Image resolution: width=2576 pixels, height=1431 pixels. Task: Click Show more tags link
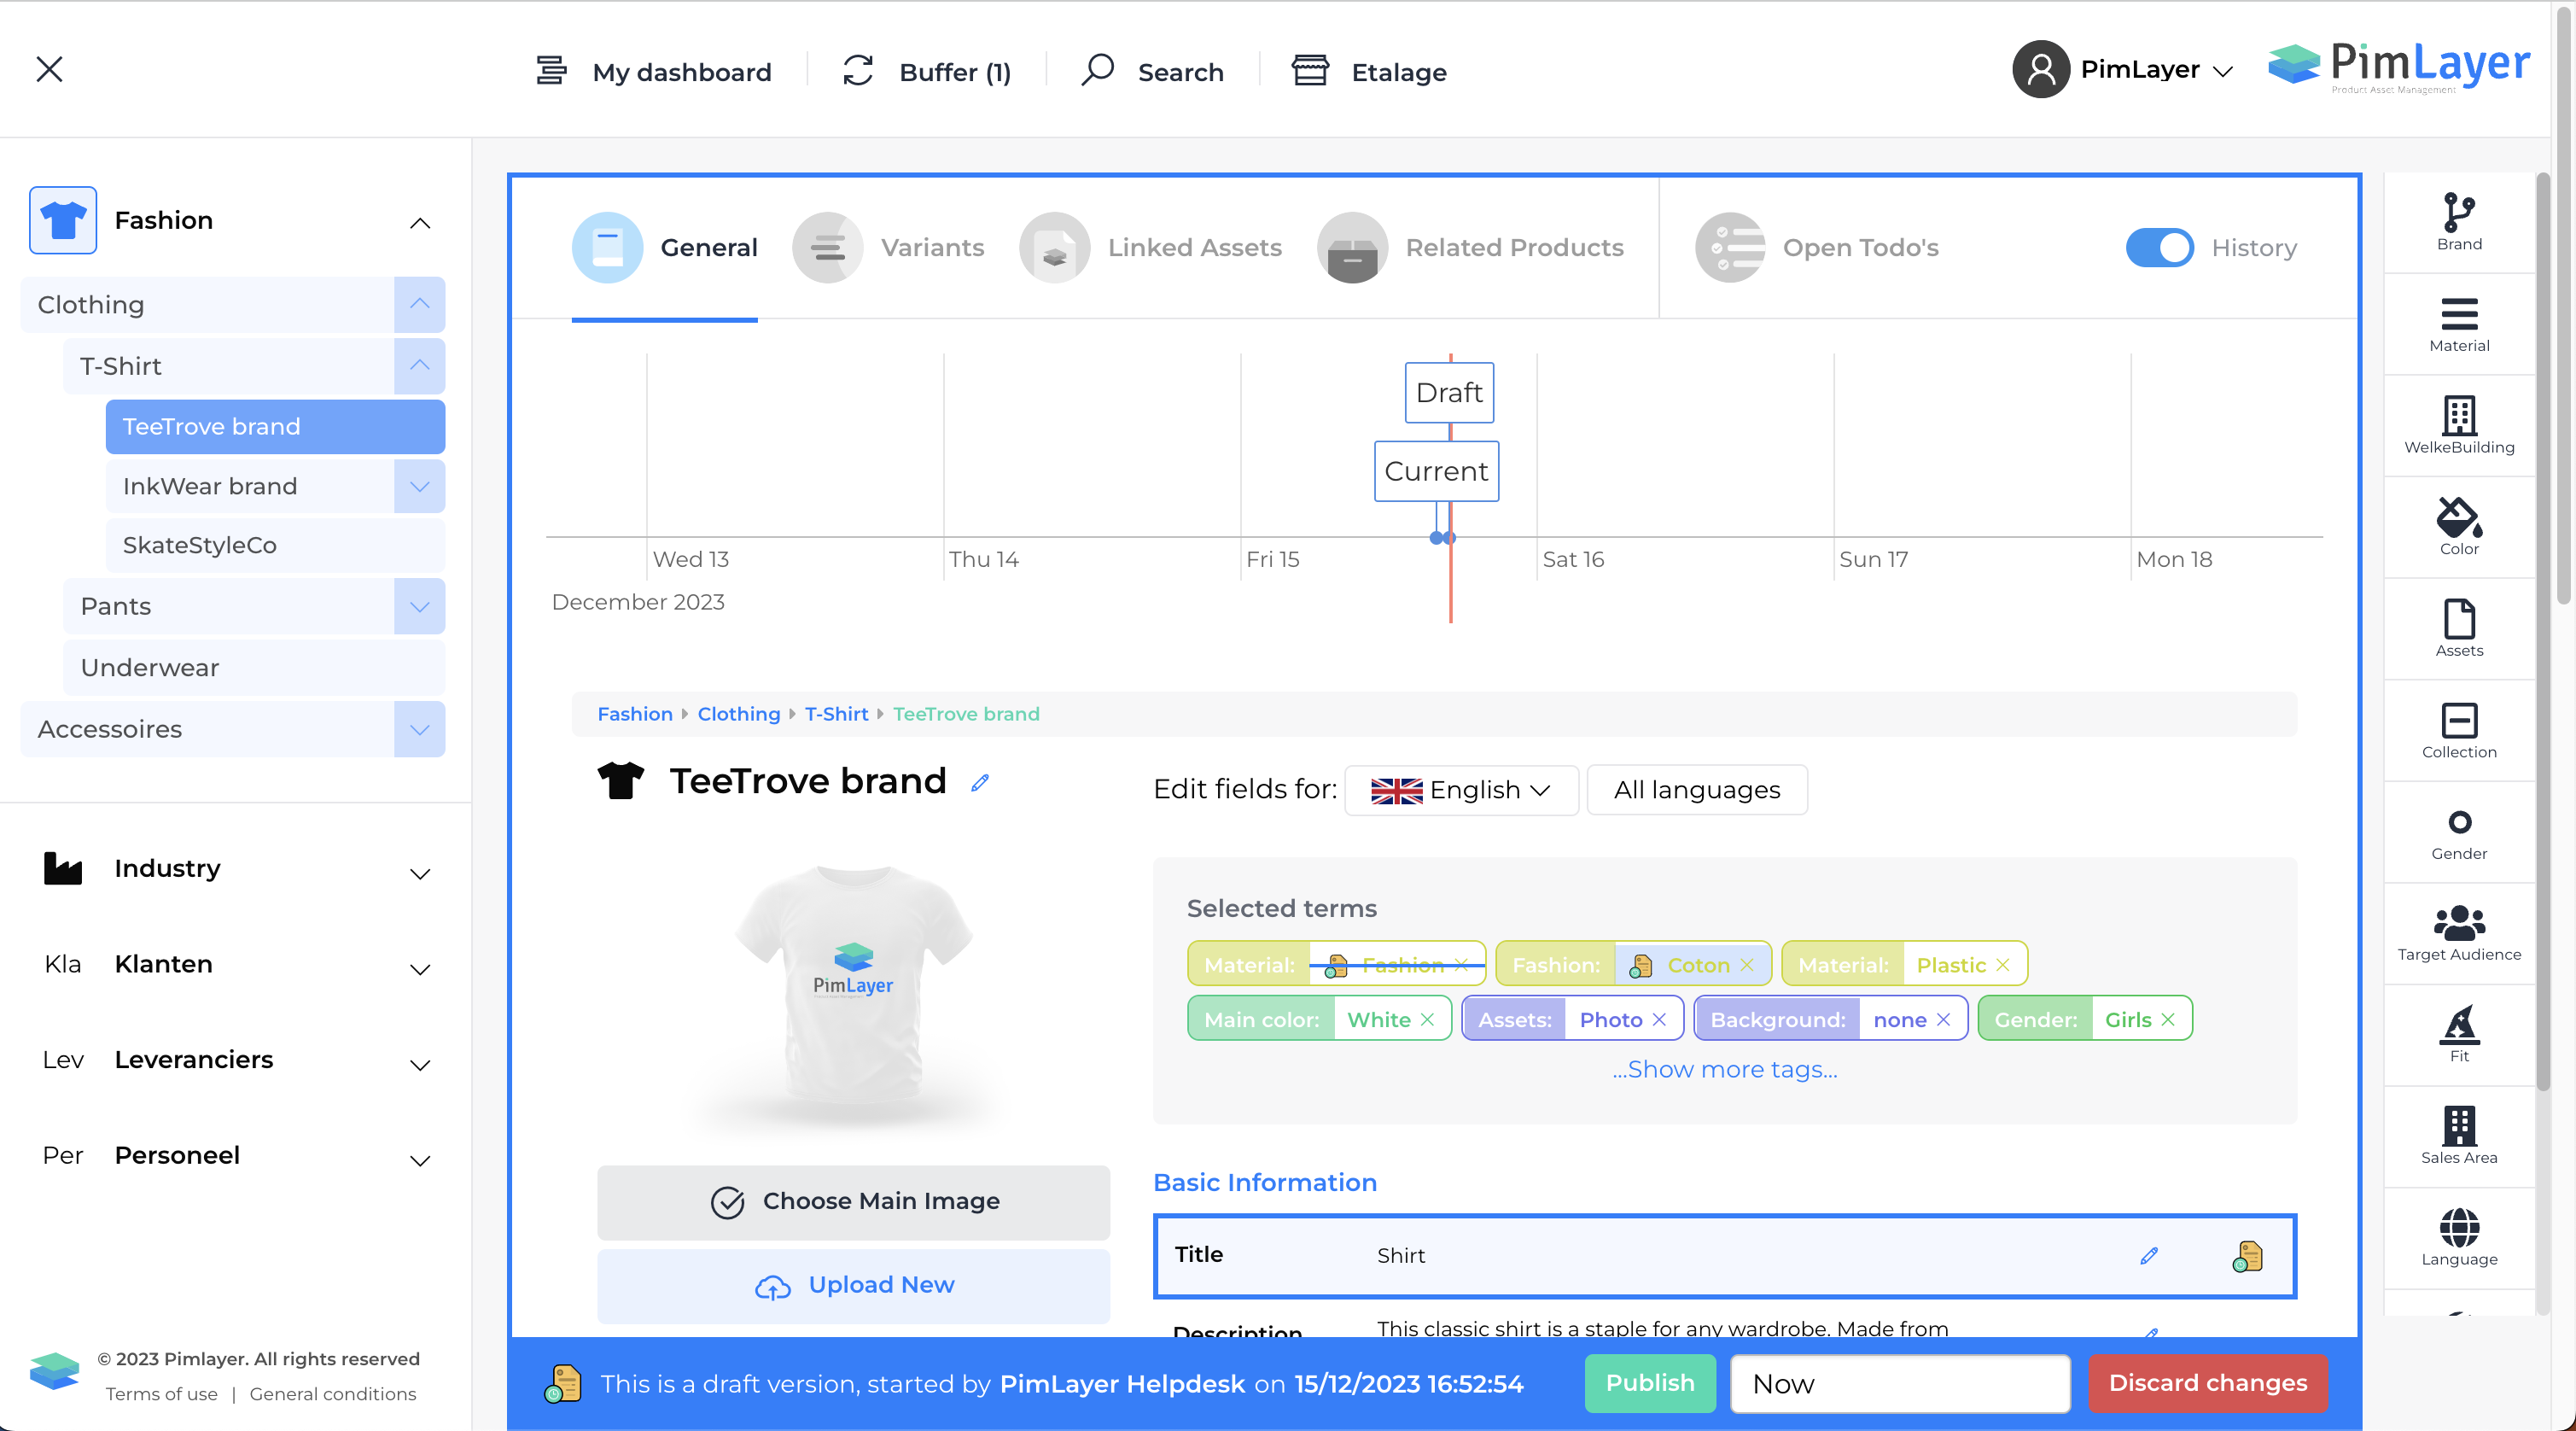click(1724, 1069)
